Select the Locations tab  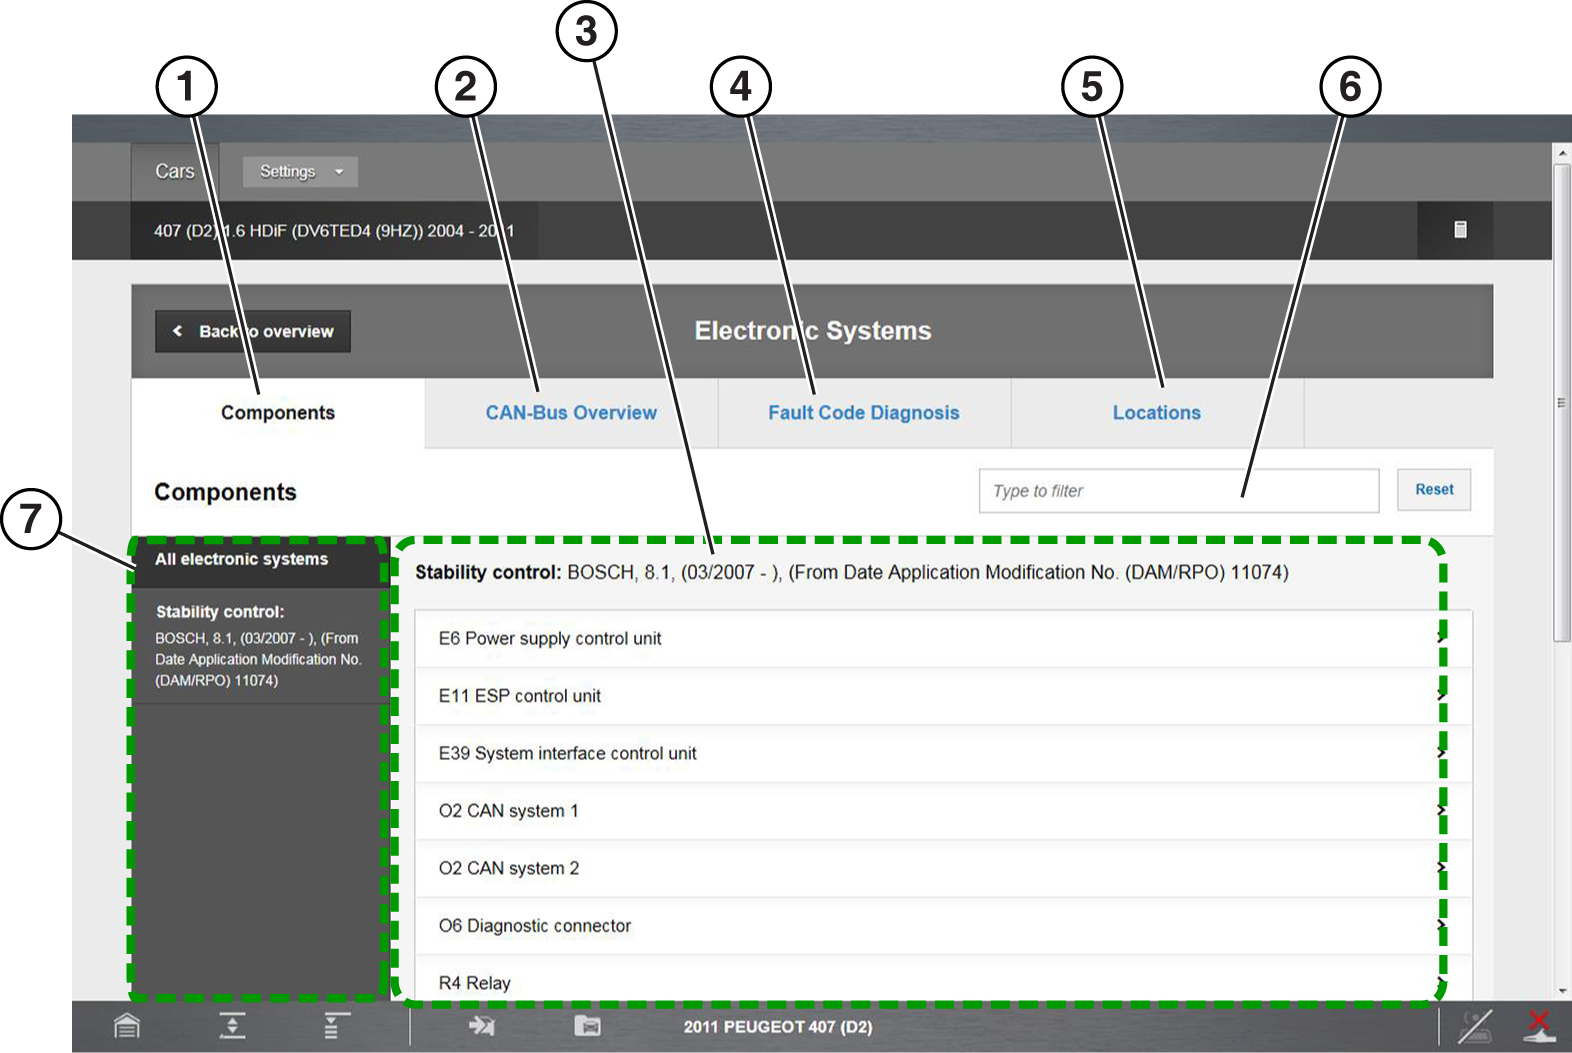click(1156, 413)
